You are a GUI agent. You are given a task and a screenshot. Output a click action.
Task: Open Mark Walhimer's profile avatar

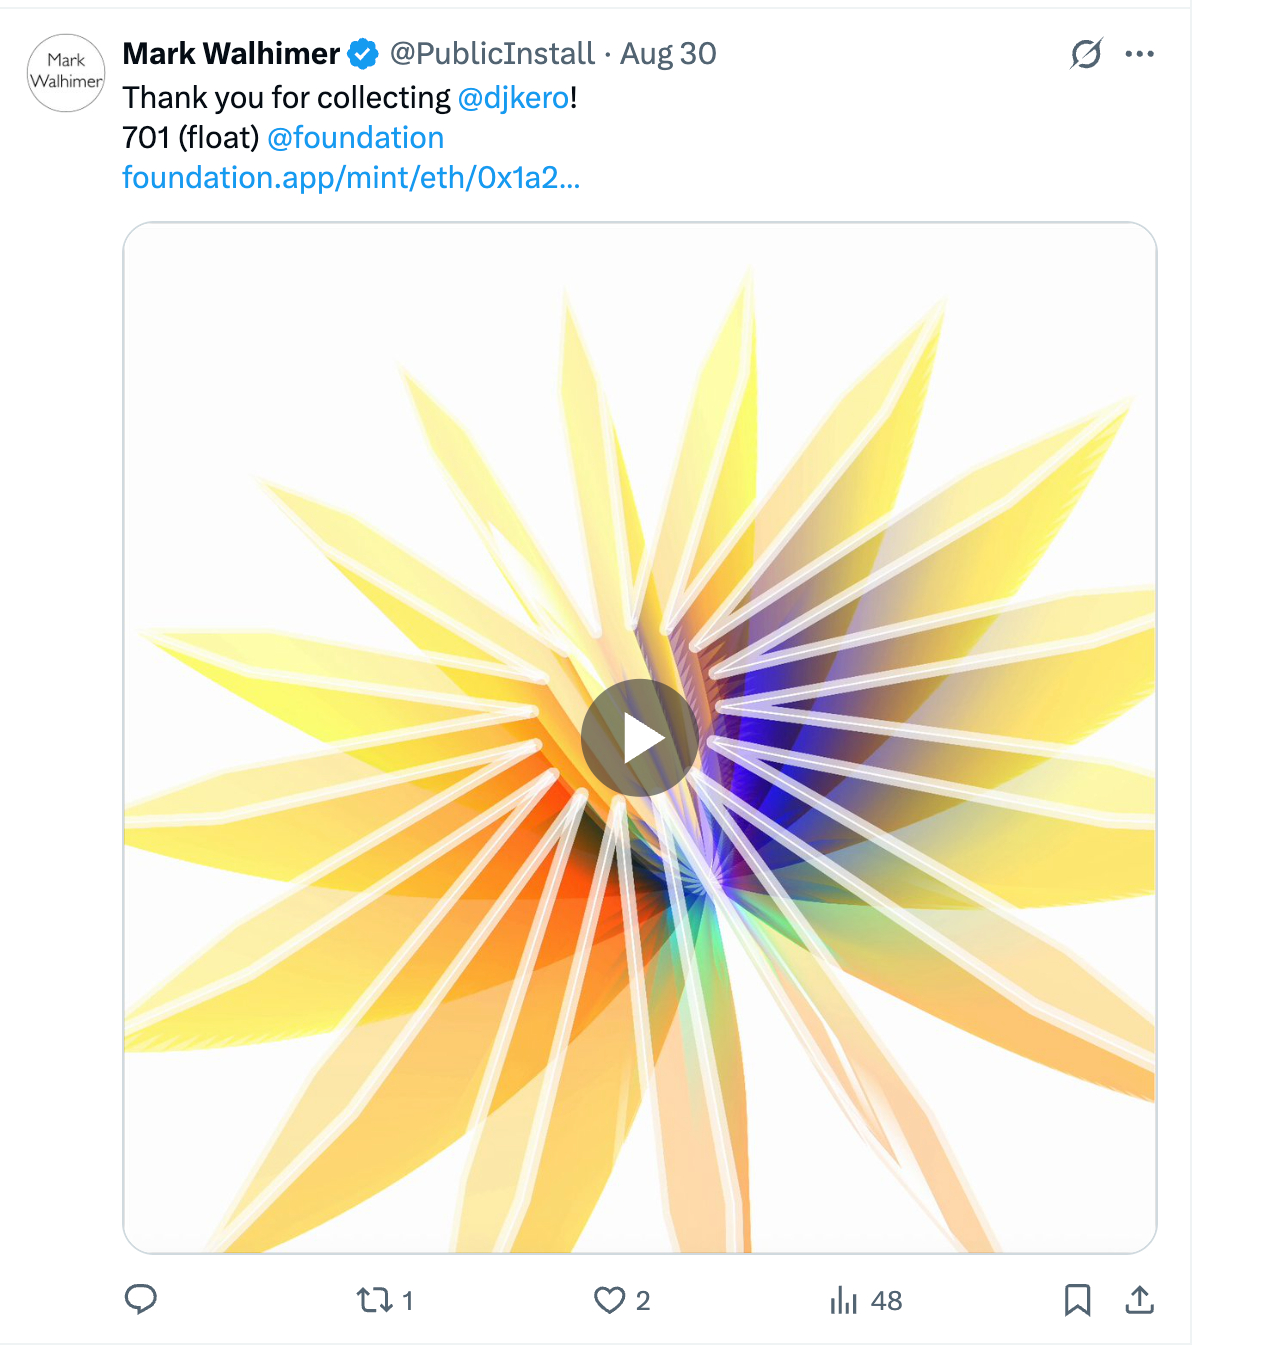[66, 73]
